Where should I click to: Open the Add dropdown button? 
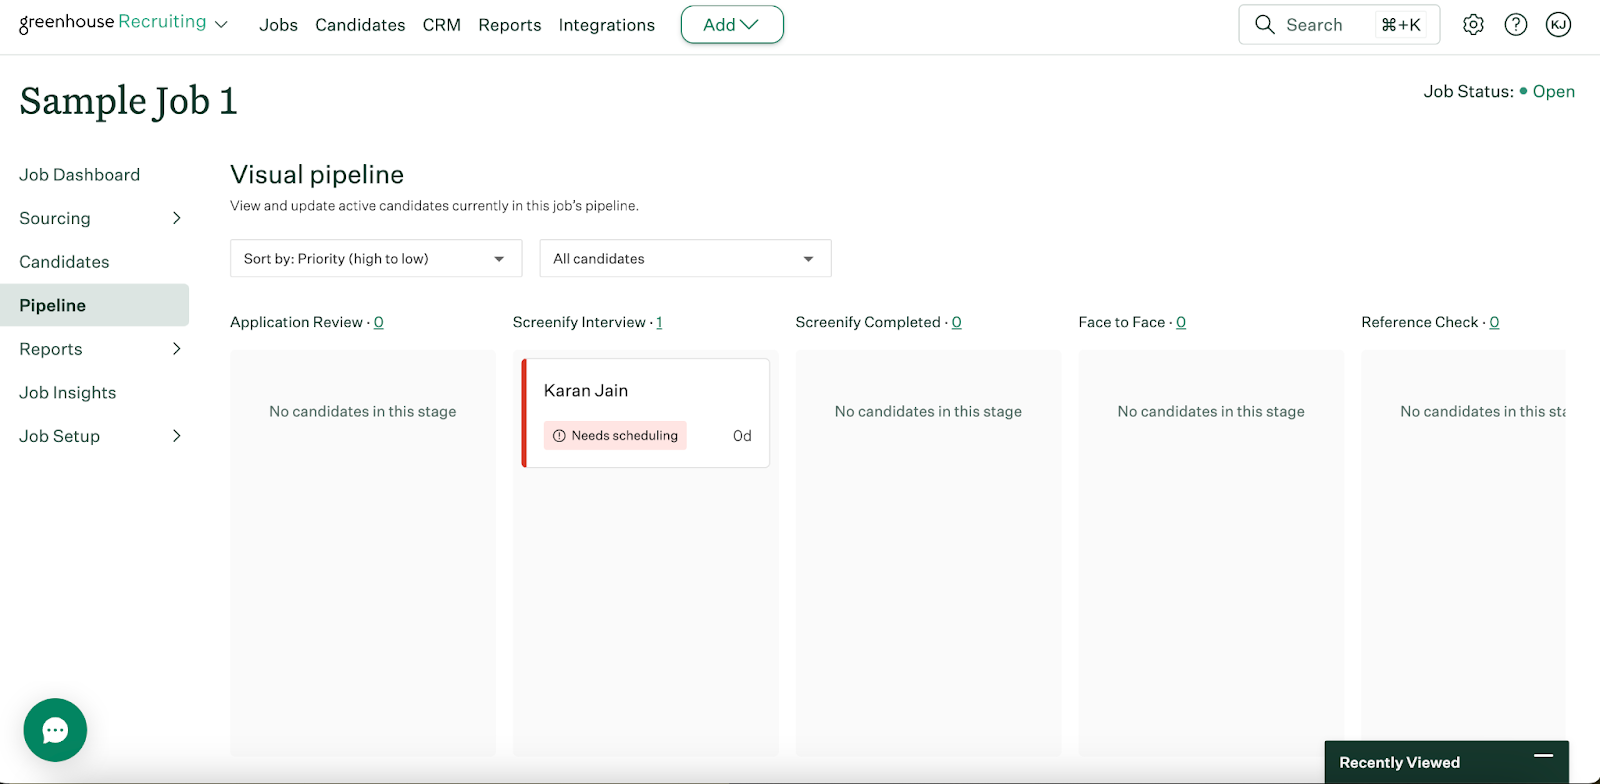(732, 25)
